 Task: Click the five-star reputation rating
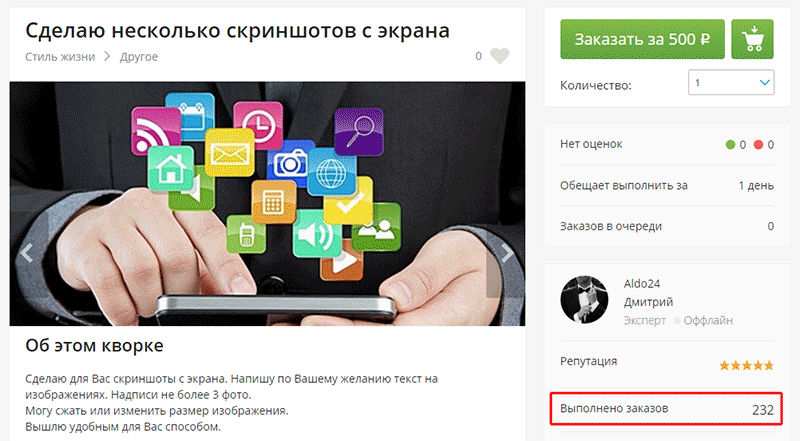pyautogui.click(x=746, y=365)
